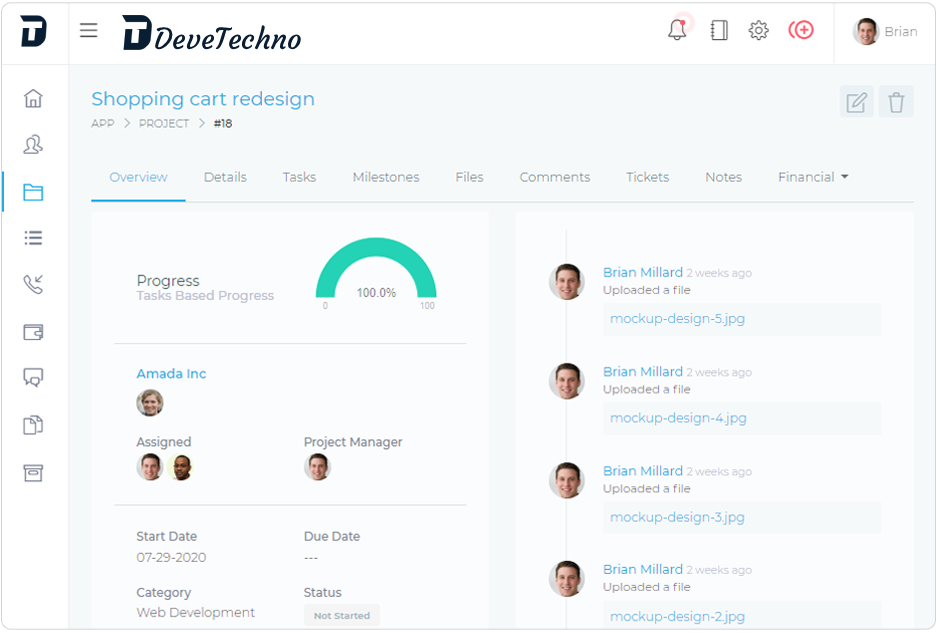
Task: Switch to the Details tab
Action: pyautogui.click(x=225, y=177)
